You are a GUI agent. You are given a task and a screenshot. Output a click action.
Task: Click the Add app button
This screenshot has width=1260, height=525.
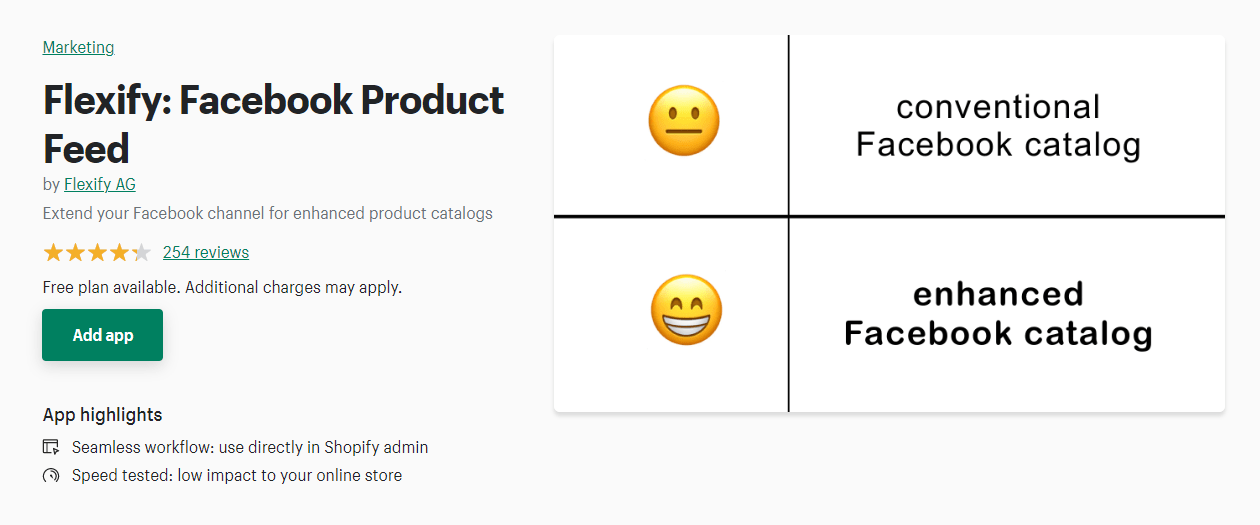point(102,335)
